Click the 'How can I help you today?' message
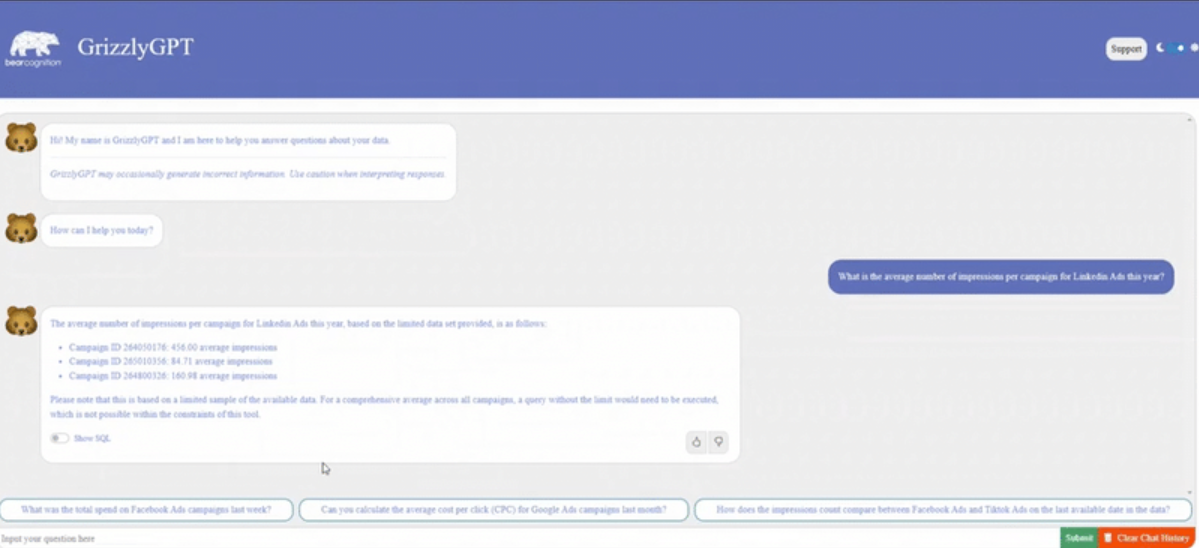This screenshot has height=548, width=1199. pos(102,230)
